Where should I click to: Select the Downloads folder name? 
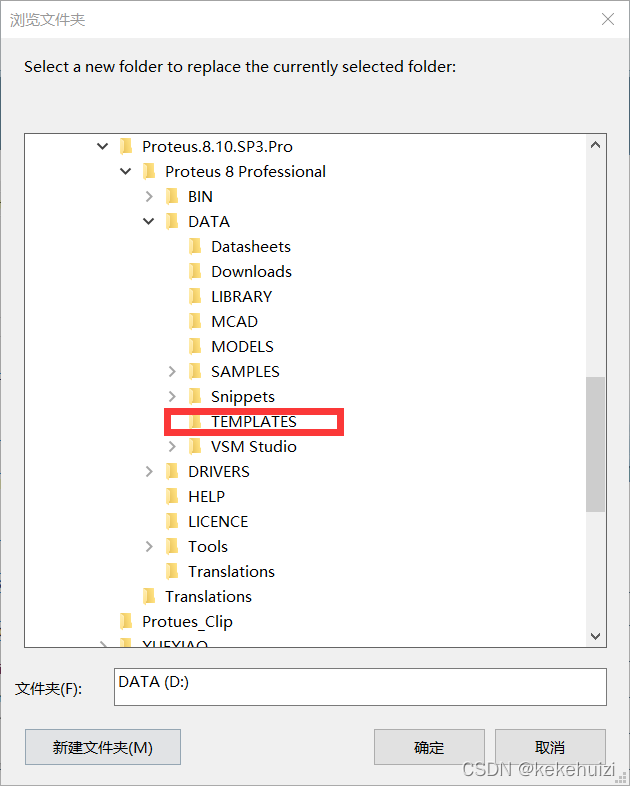(251, 272)
